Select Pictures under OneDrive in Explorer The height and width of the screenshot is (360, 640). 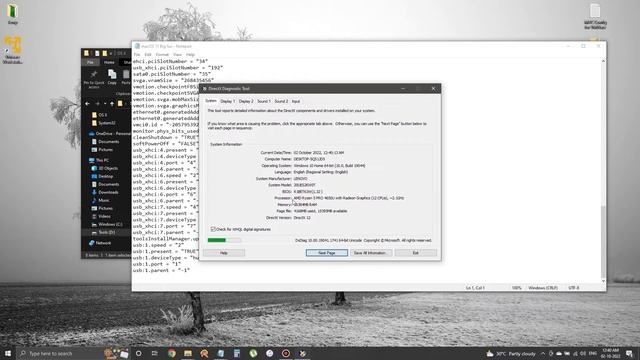(102, 150)
